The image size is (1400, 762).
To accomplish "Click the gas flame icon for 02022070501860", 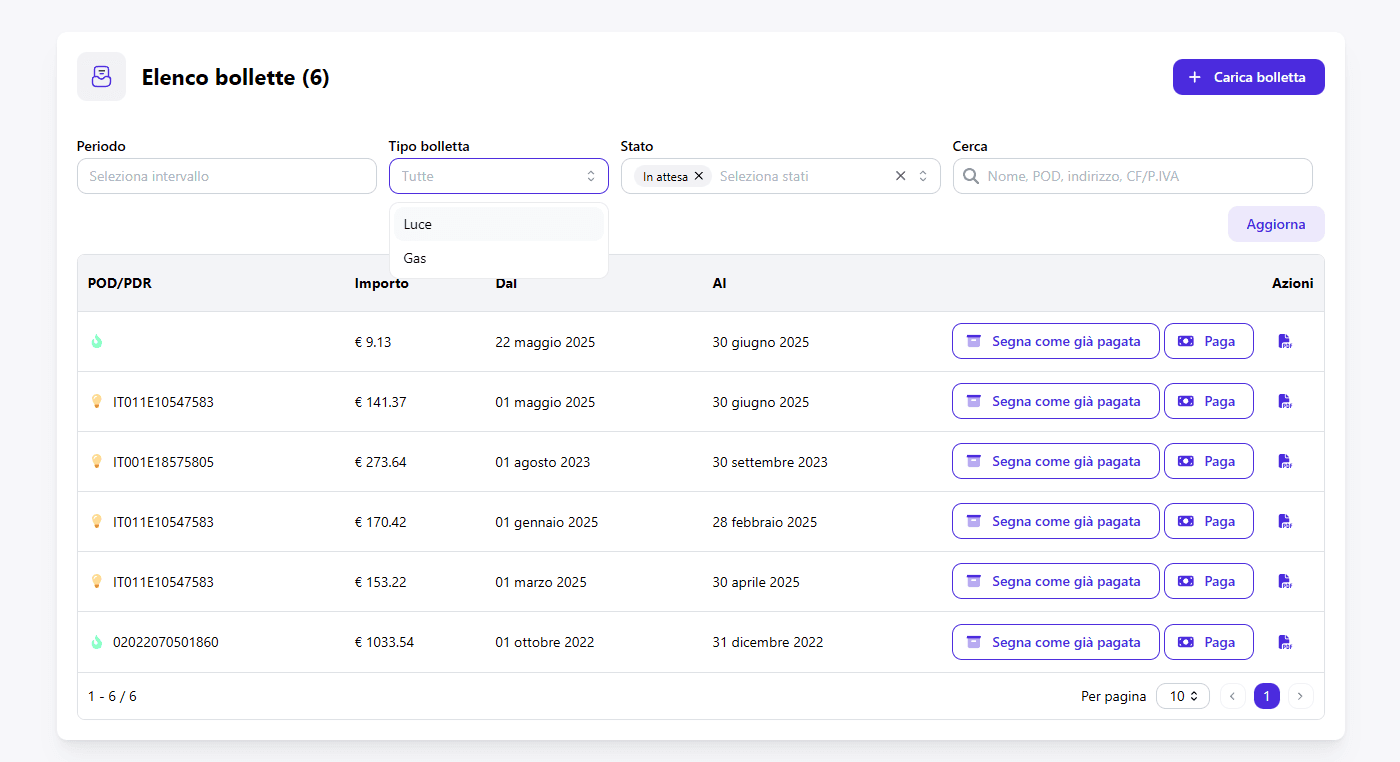I will [x=97, y=642].
